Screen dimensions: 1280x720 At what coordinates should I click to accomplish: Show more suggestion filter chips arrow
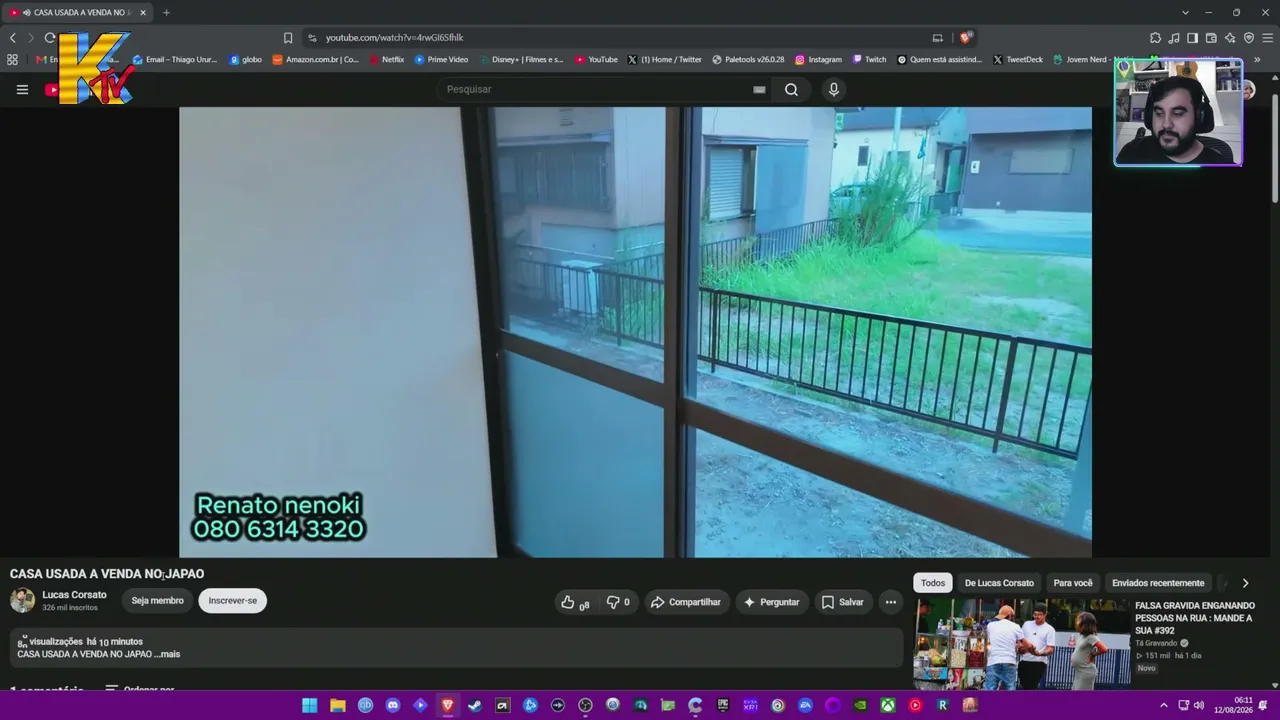[1245, 583]
